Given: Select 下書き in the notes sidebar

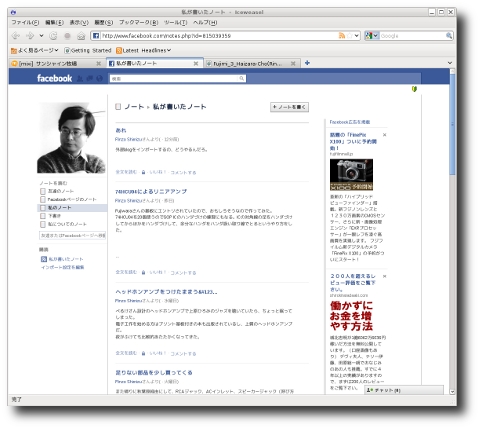Looking at the screenshot, I should [50, 216].
